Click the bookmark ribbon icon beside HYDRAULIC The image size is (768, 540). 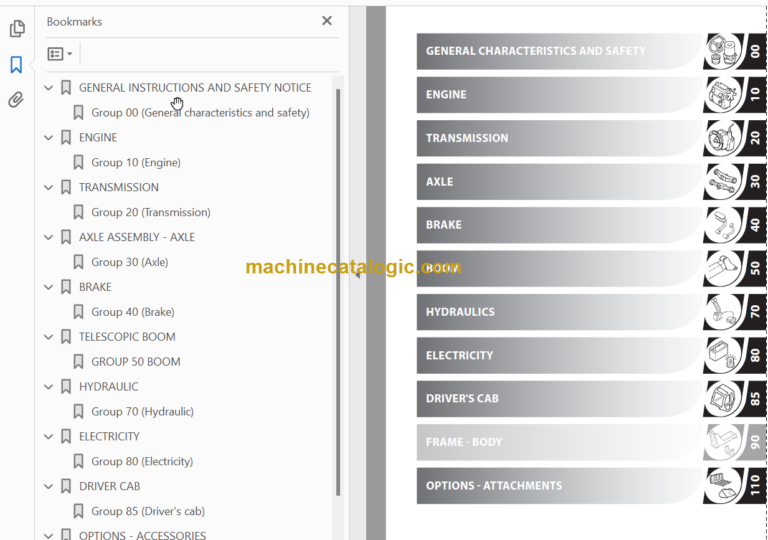(66, 387)
